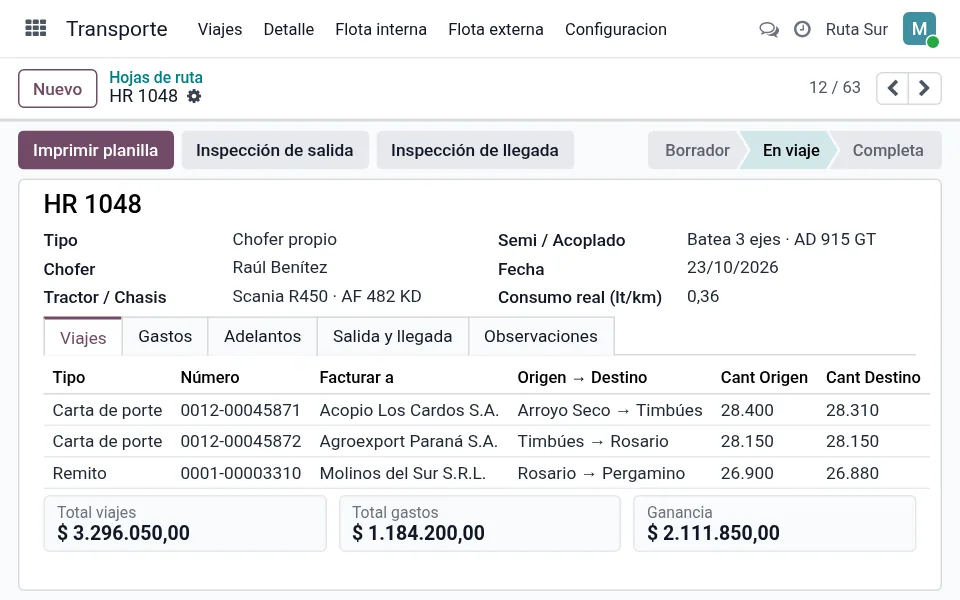Click Cant Origen value 28.400
Viewport: 960px width, 600px height.
pyautogui.click(x=747, y=410)
